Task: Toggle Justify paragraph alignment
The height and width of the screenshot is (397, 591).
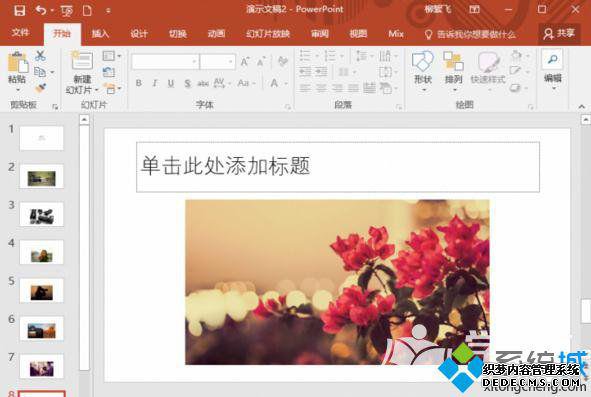Action: (x=354, y=88)
